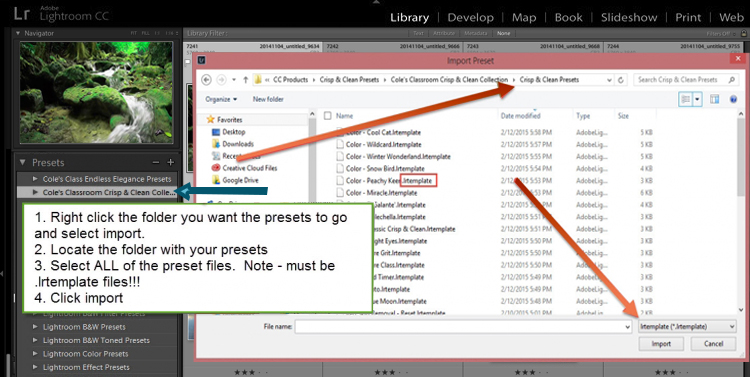Viewport: 750px width, 377px height.
Task: Click the File name input field
Action: click(463, 327)
